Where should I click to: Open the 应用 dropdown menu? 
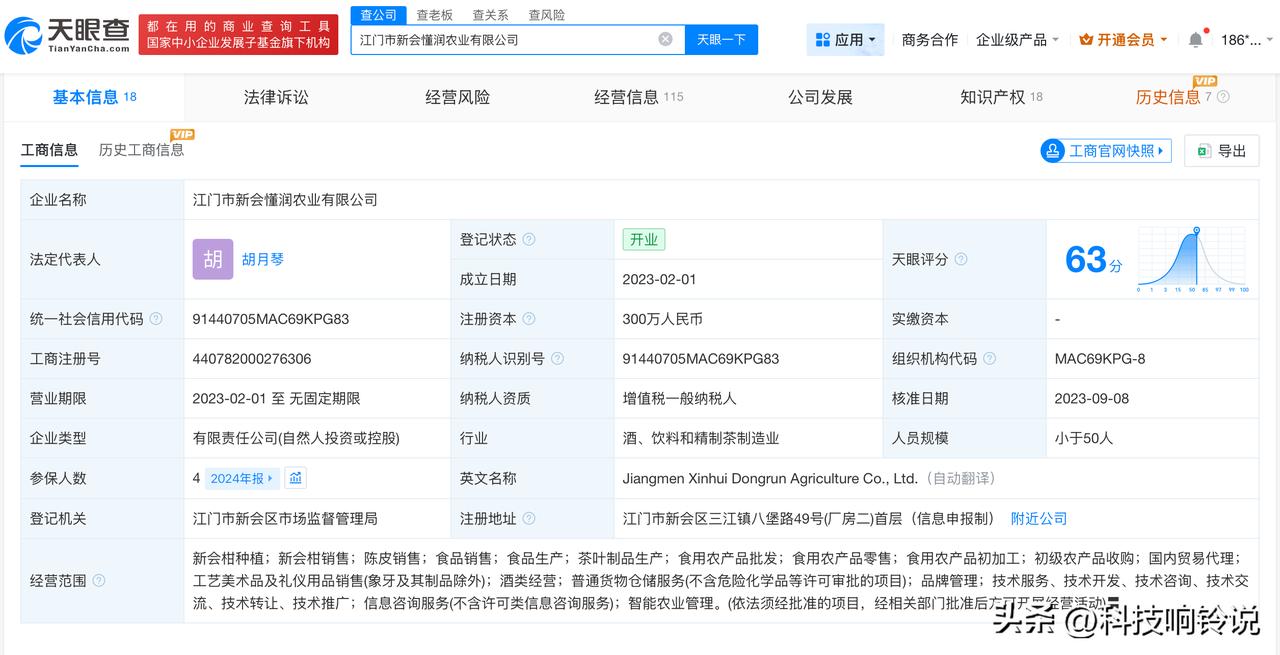845,39
